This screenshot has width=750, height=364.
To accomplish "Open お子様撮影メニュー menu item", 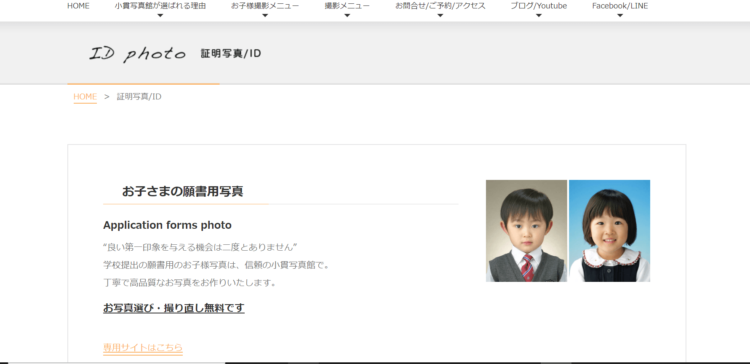I will point(265,6).
